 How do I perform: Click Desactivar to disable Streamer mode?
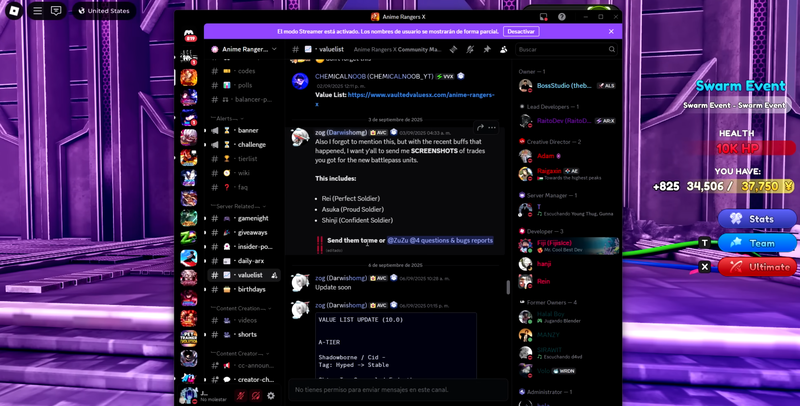click(x=521, y=32)
